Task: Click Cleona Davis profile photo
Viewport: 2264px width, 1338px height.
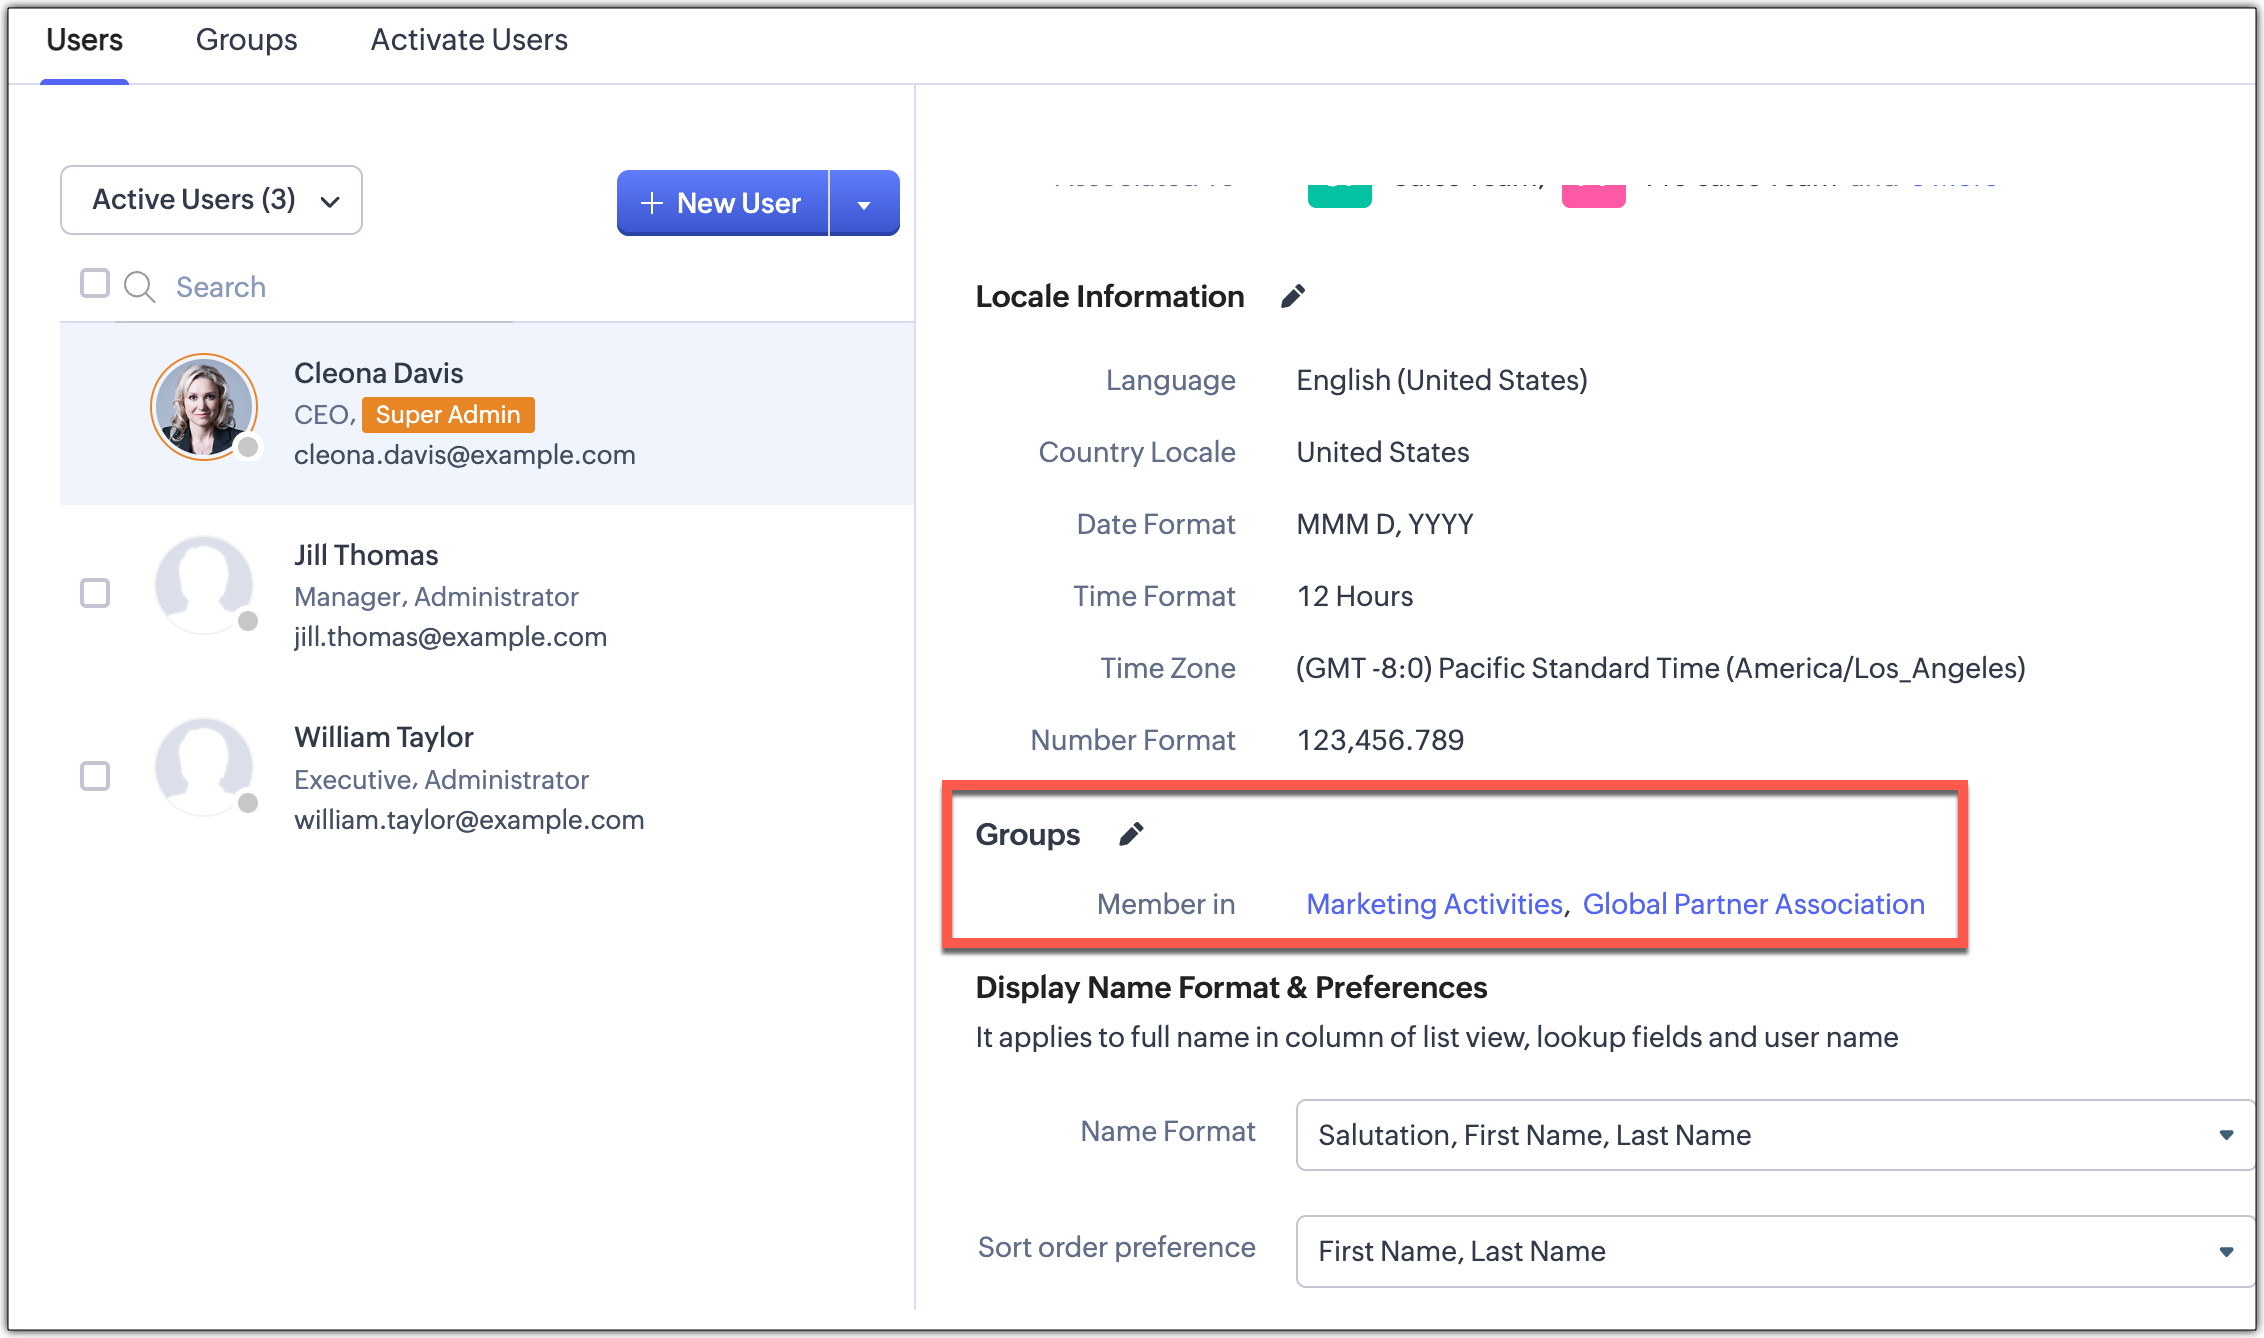Action: pos(204,407)
